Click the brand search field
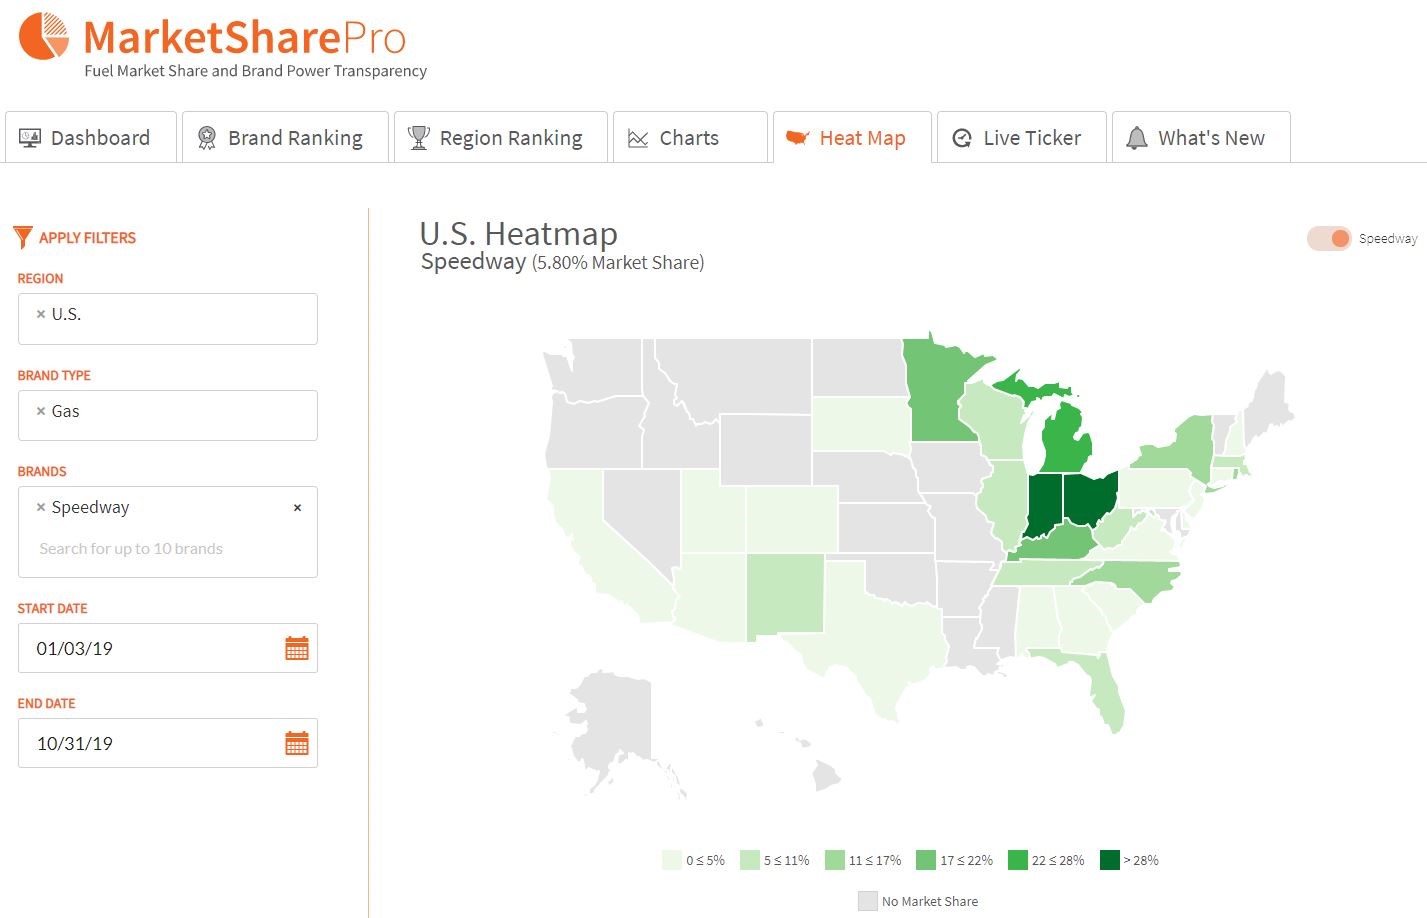Image resolution: width=1427 pixels, height=918 pixels. (x=131, y=548)
